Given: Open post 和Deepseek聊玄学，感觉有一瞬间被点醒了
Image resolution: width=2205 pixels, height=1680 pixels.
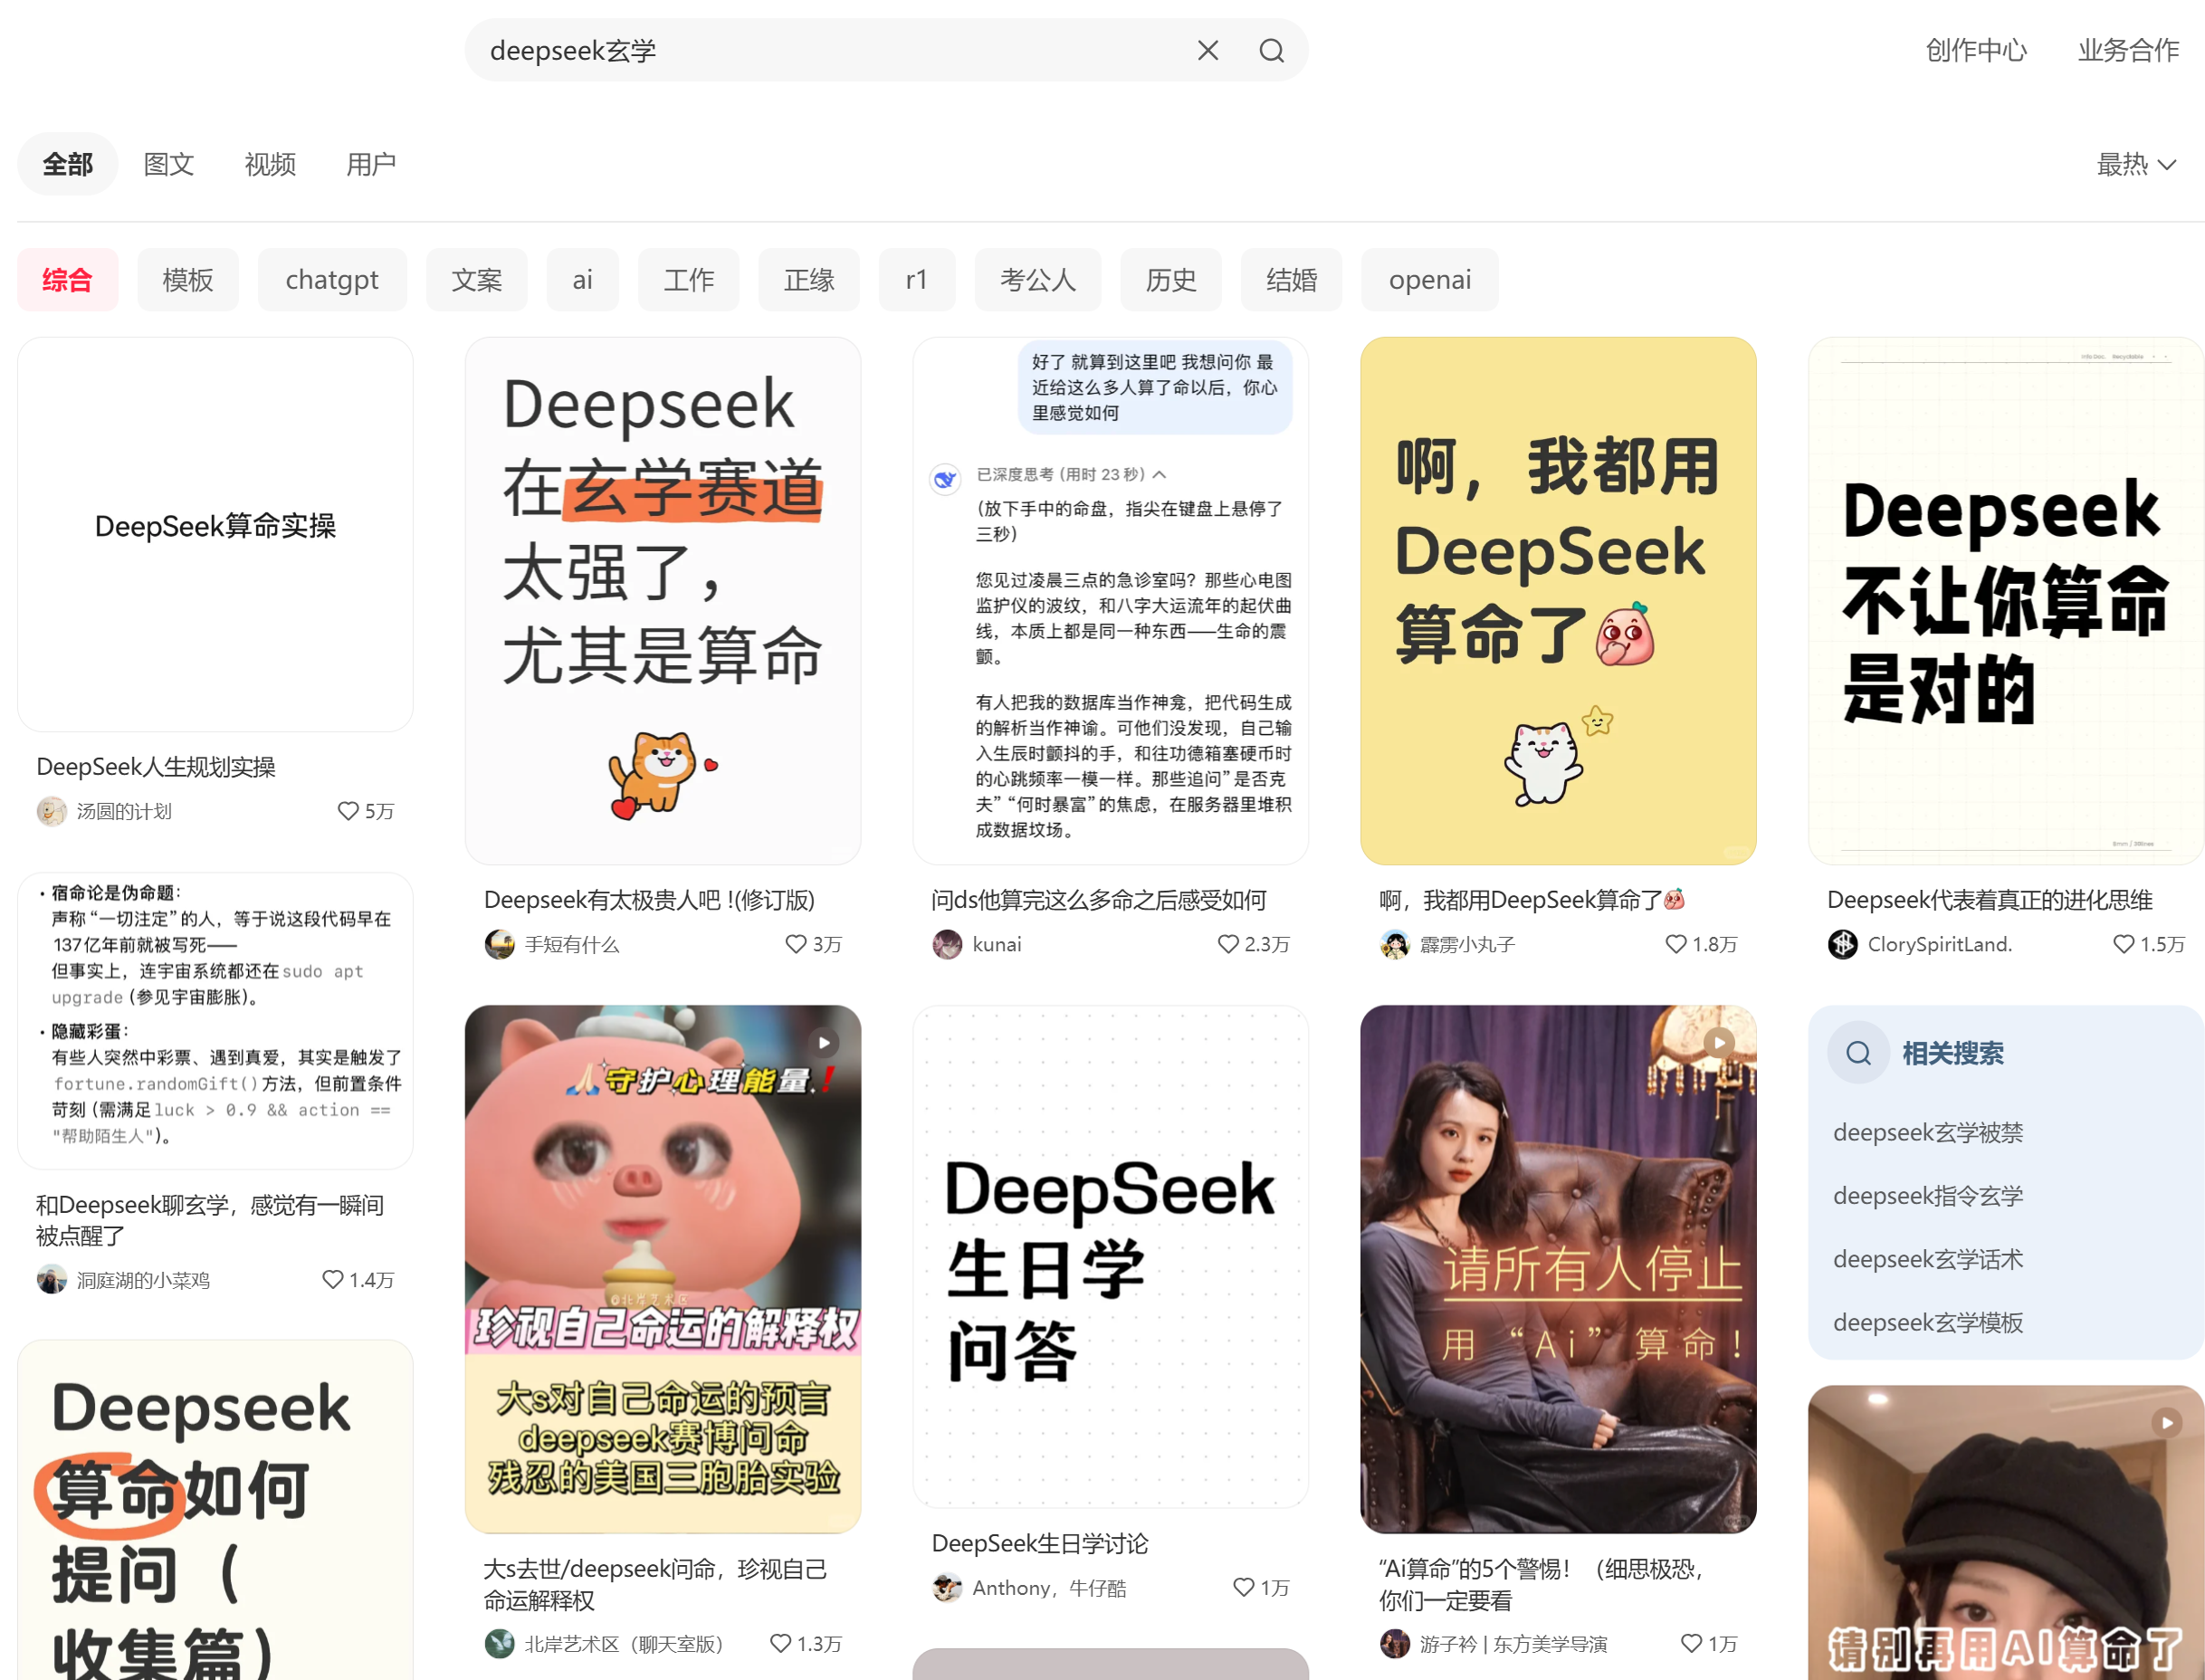Looking at the screenshot, I should tap(210, 1220).
